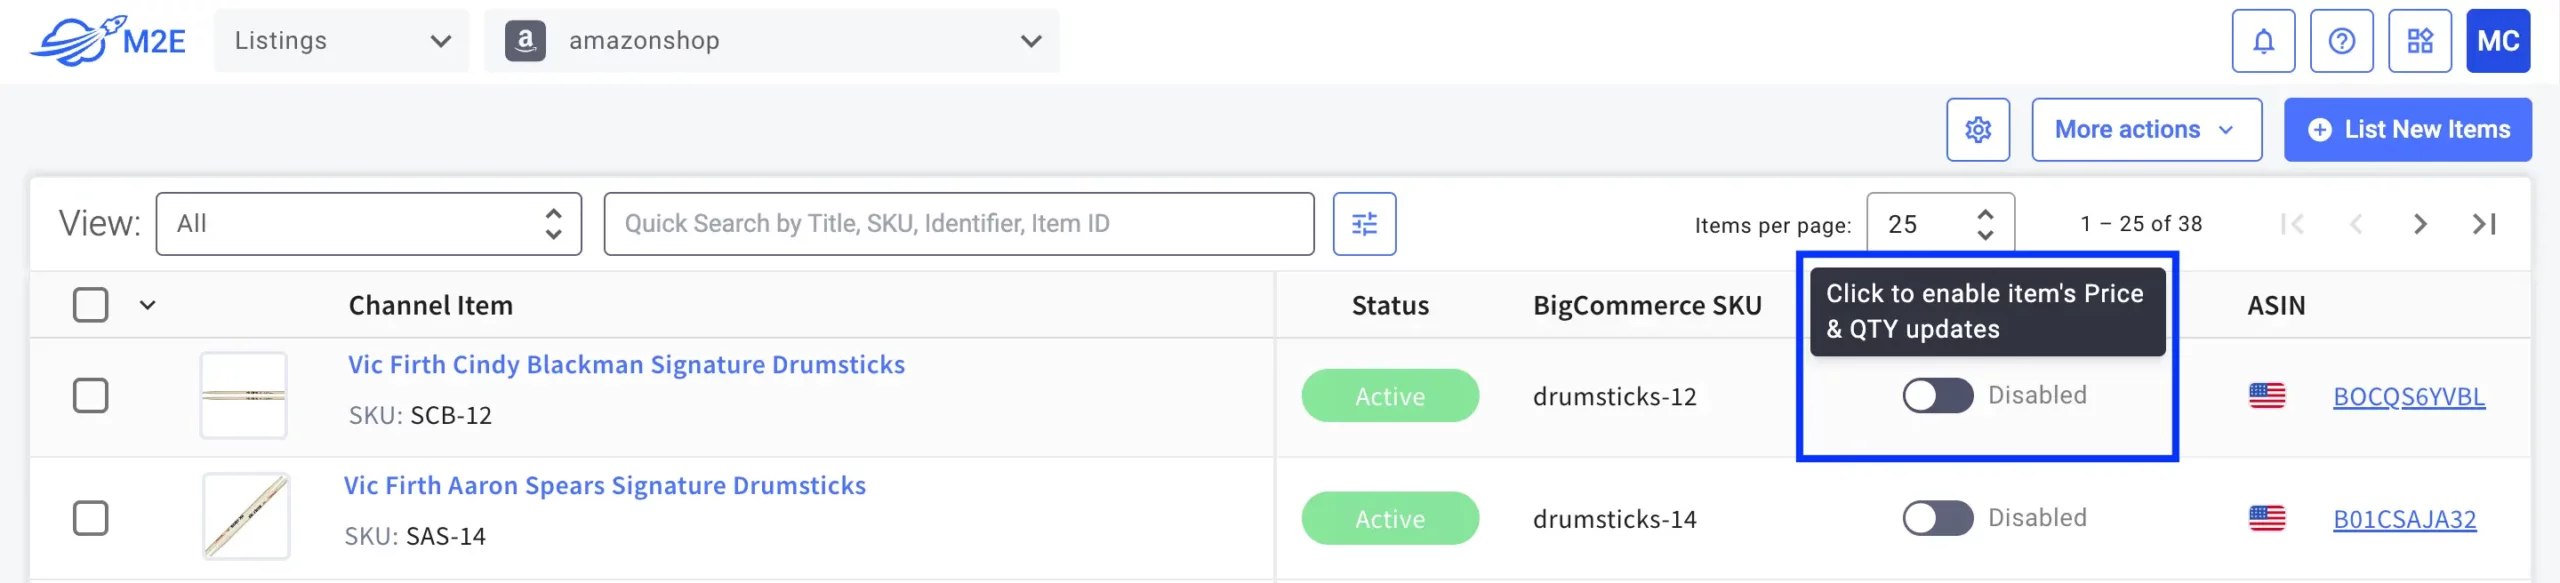Open the settings gear icon
2560x583 pixels.
point(1977,130)
